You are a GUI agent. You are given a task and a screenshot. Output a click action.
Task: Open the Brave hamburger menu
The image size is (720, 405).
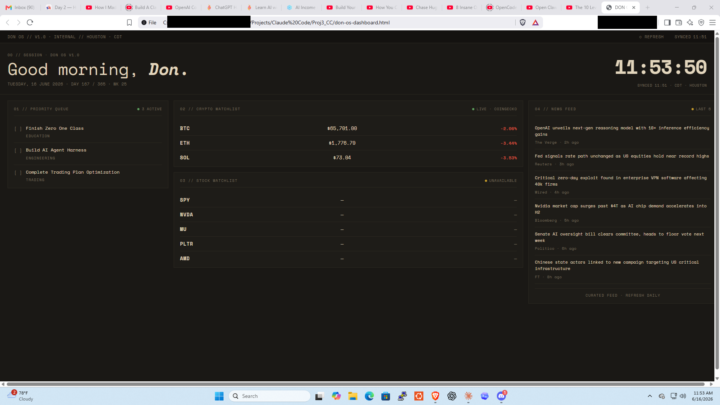point(712,22)
